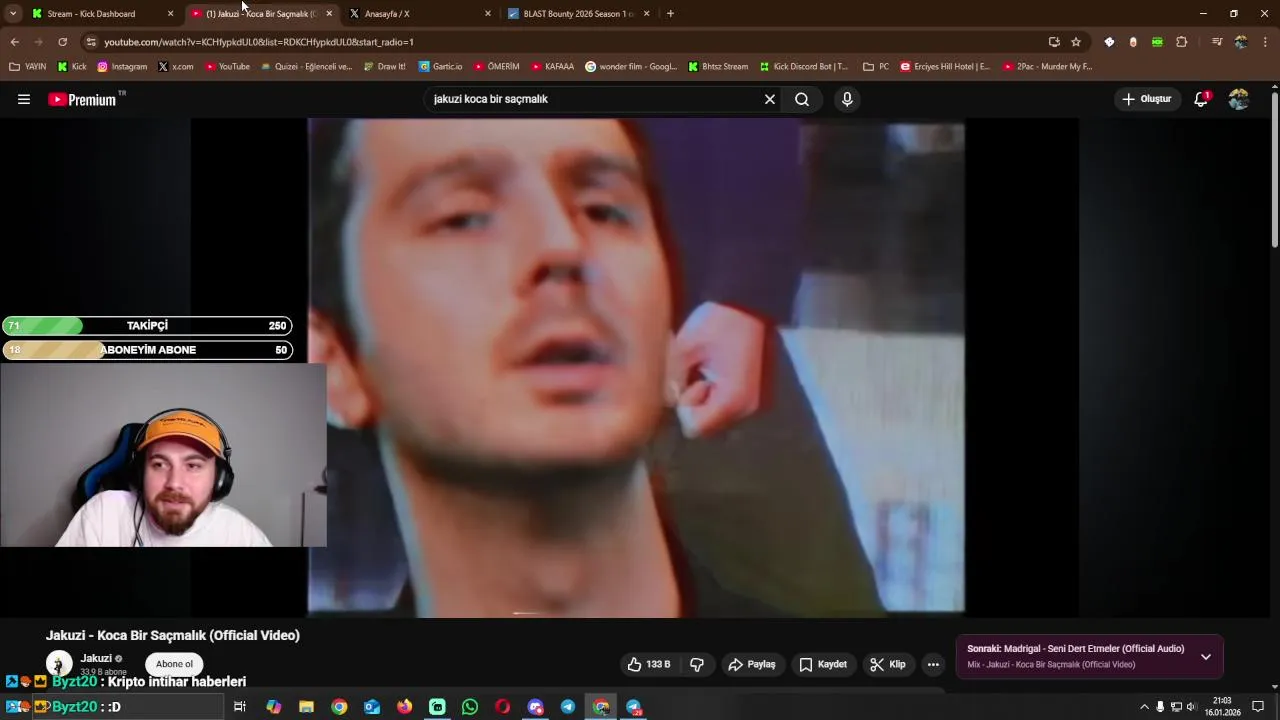Screen dimensions: 1280x720
Task: Open the Chrome three-dot menu
Action: [1265, 42]
